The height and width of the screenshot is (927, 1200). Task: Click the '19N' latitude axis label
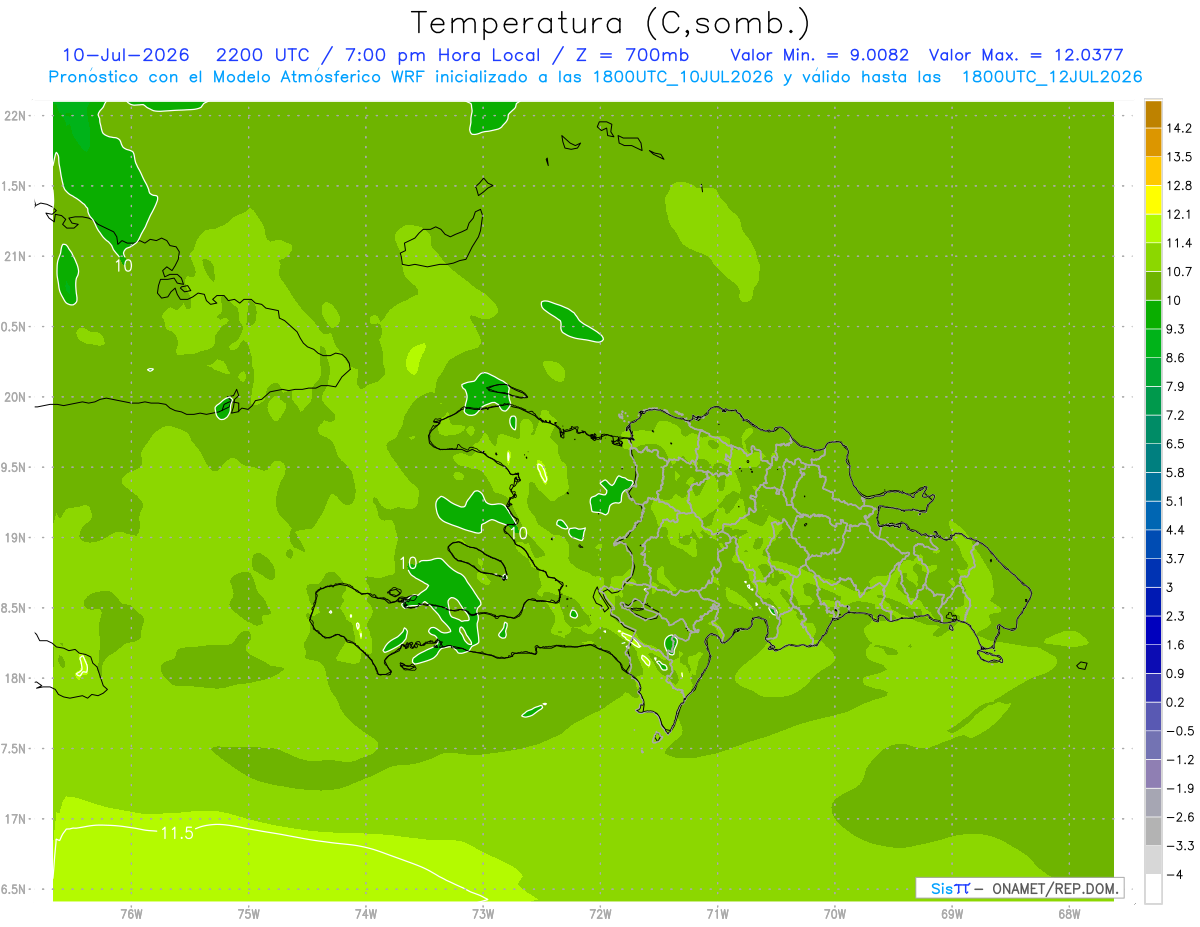point(16,538)
